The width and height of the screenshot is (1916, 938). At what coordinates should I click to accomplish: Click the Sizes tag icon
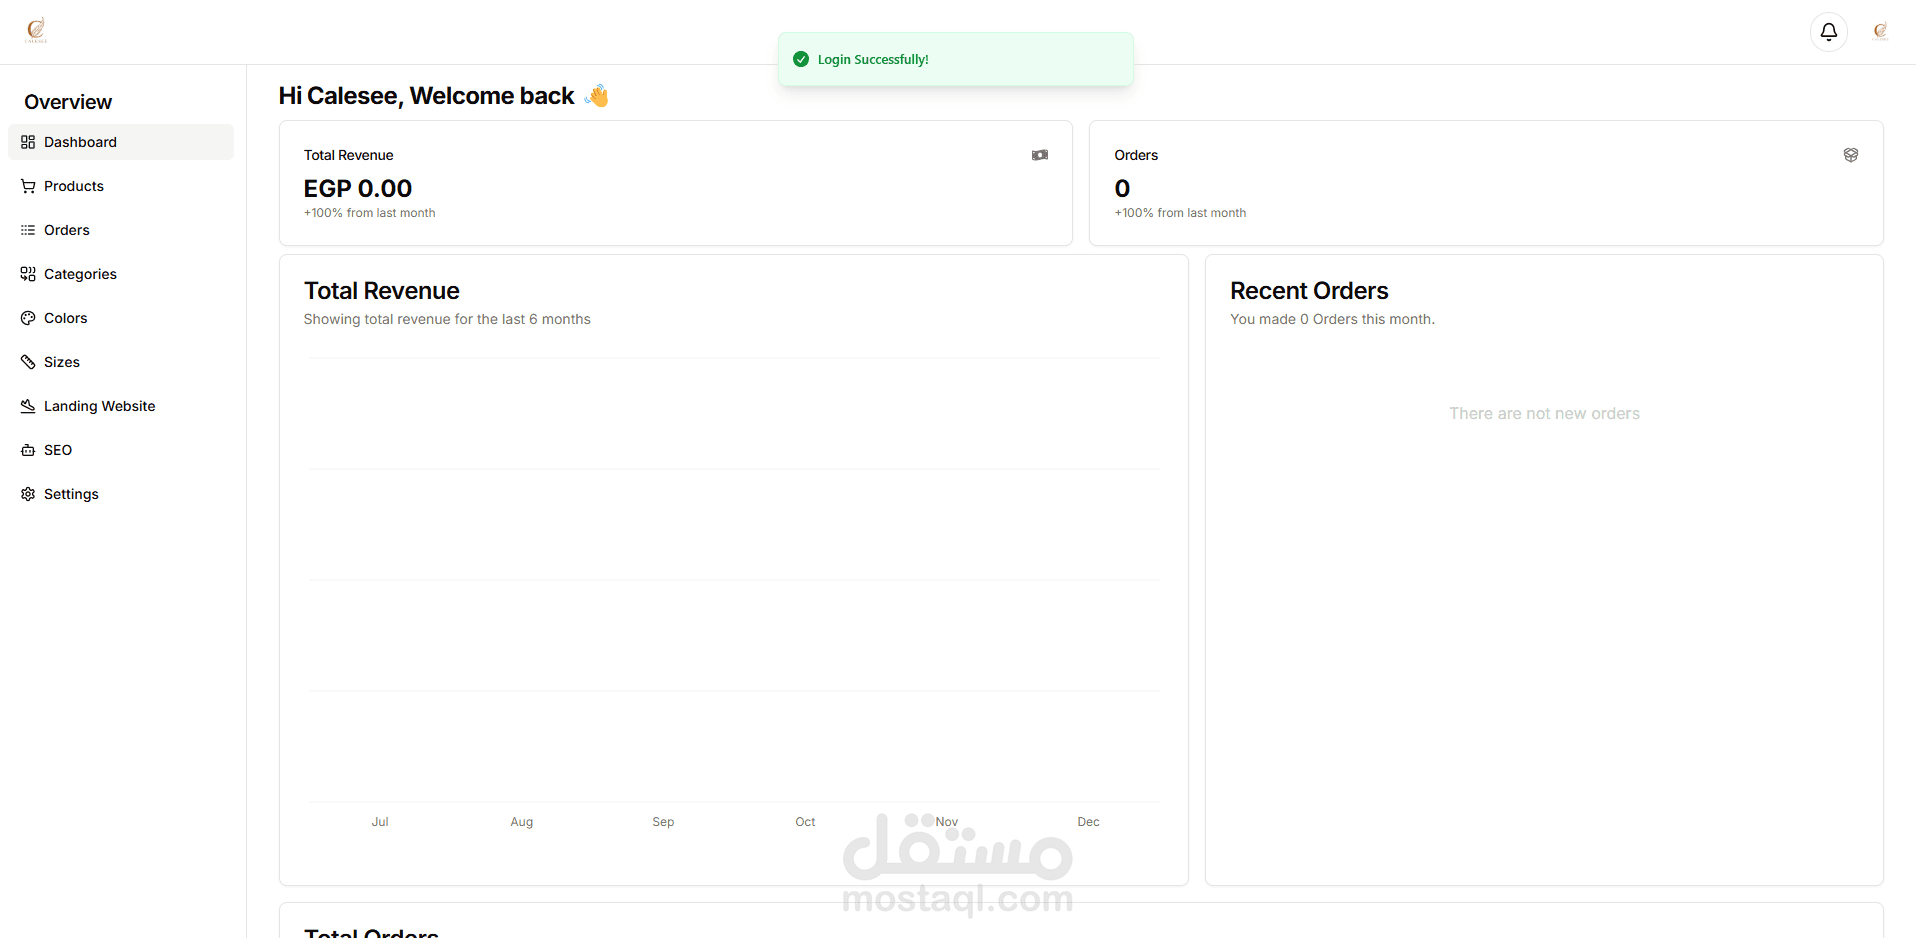tap(28, 362)
